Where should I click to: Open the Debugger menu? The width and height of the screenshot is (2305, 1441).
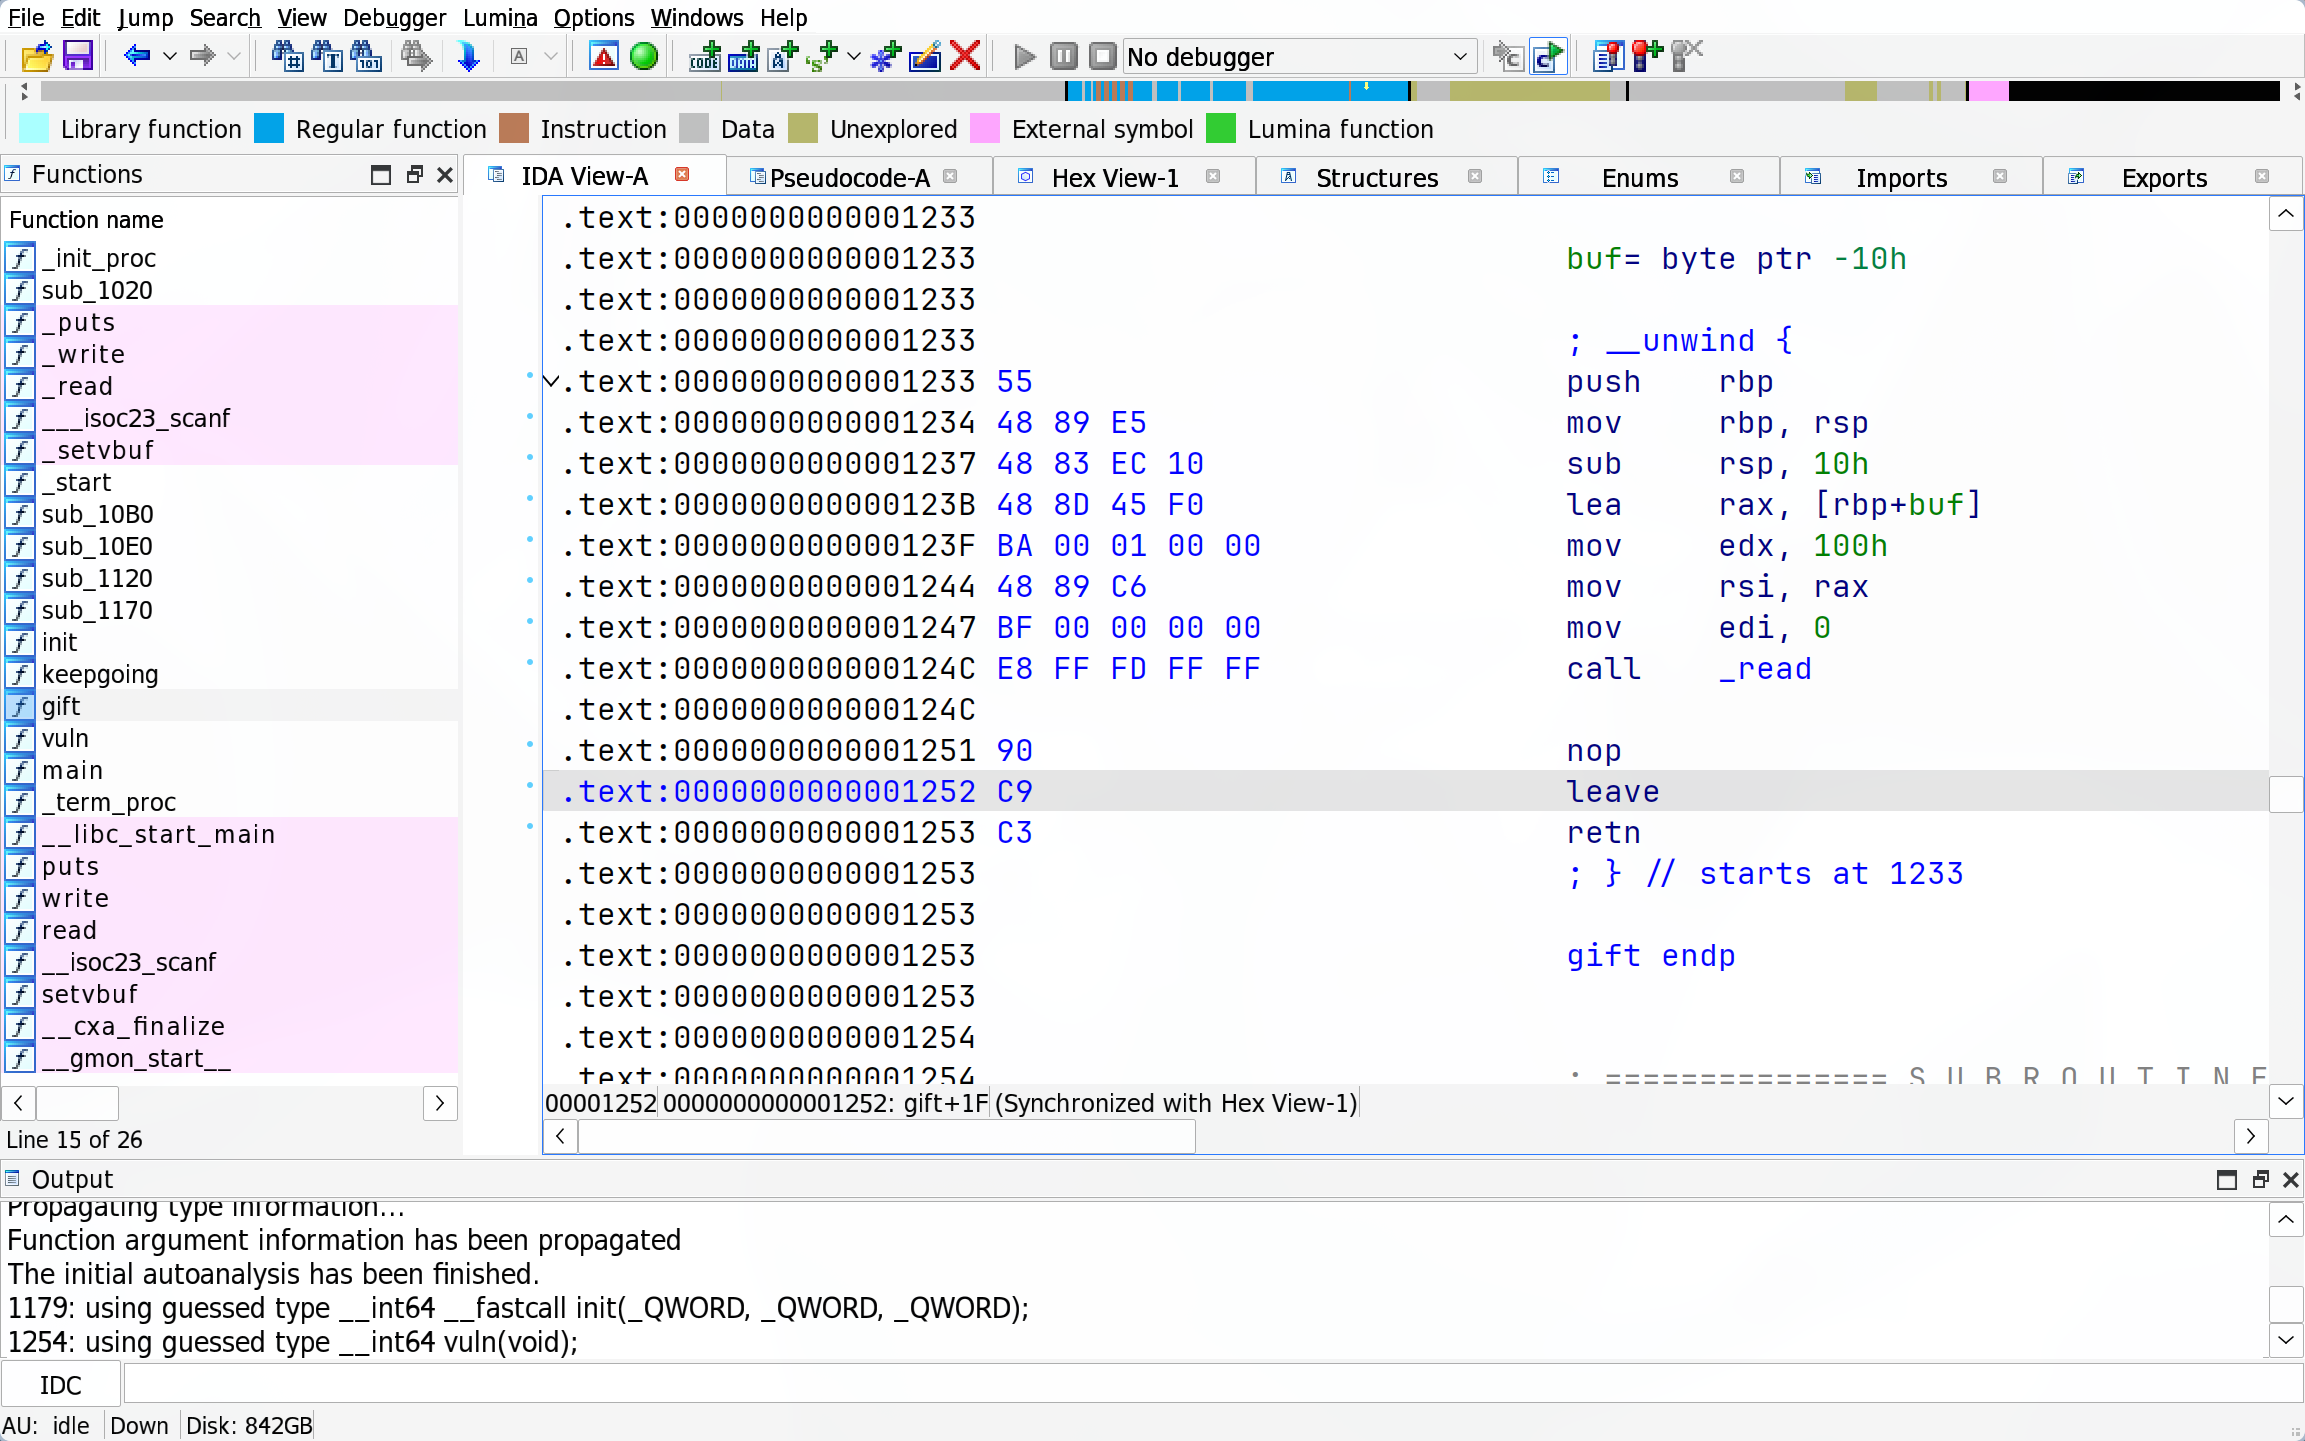pyautogui.click(x=394, y=17)
